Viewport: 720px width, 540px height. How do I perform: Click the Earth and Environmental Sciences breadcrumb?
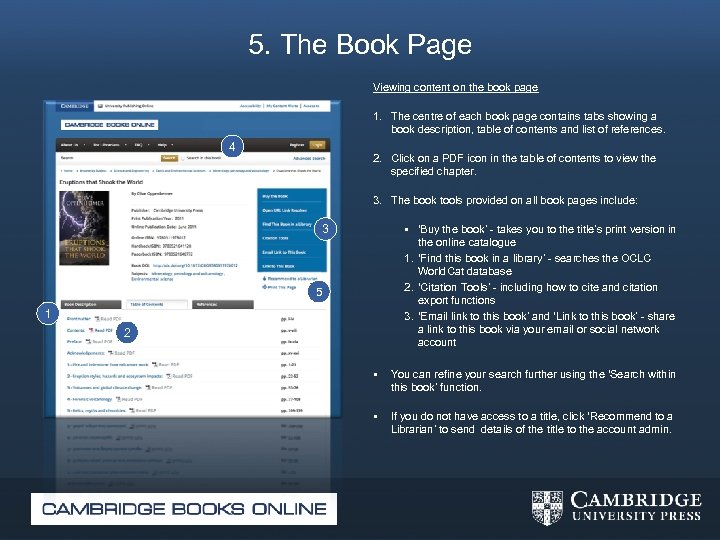click(x=180, y=171)
